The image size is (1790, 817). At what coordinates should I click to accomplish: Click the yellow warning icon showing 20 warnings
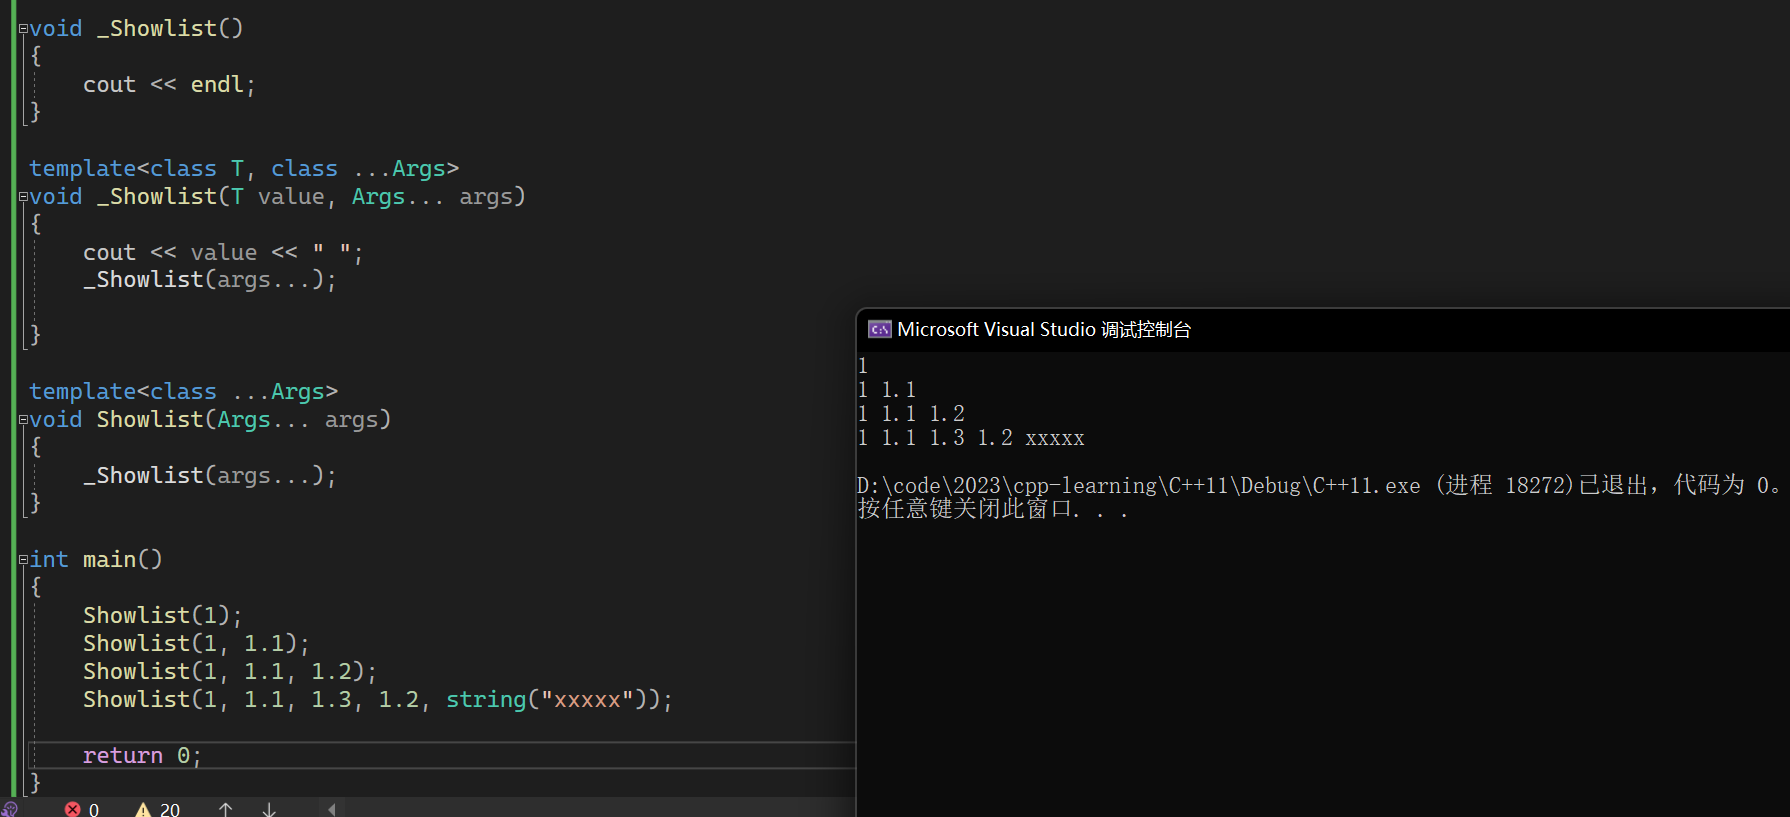click(x=143, y=809)
